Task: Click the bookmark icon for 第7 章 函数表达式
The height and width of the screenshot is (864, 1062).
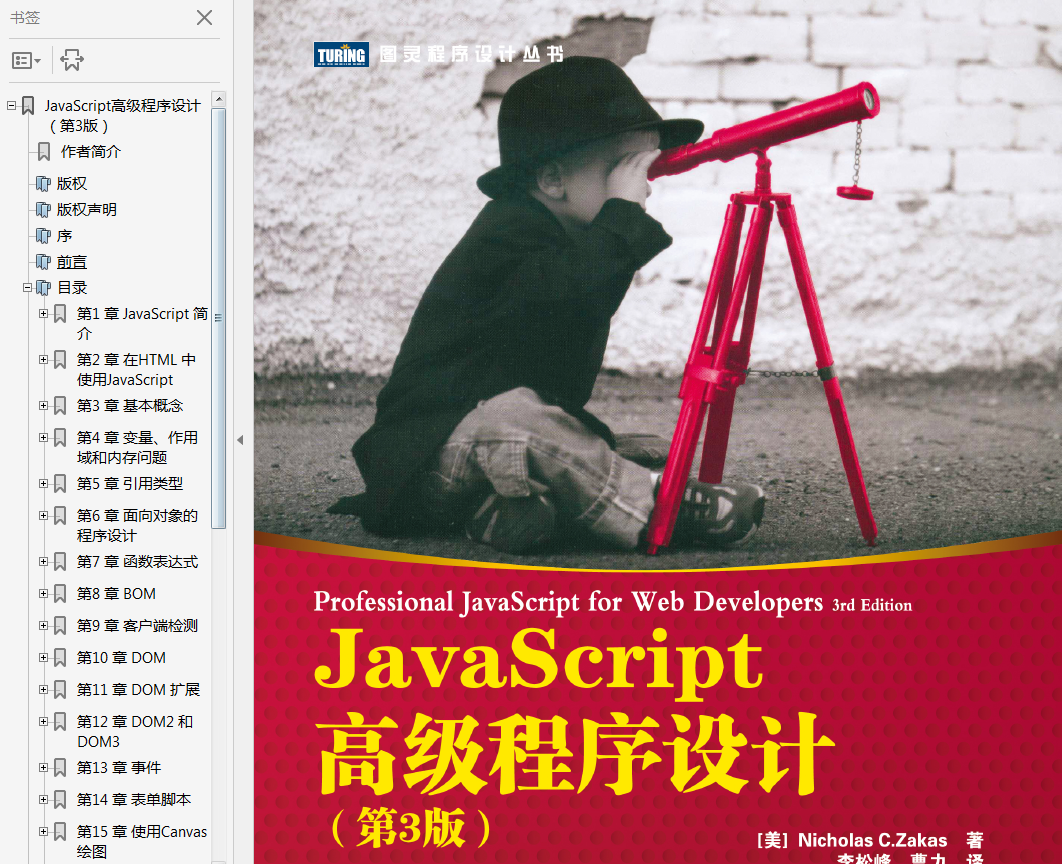Action: (60, 561)
